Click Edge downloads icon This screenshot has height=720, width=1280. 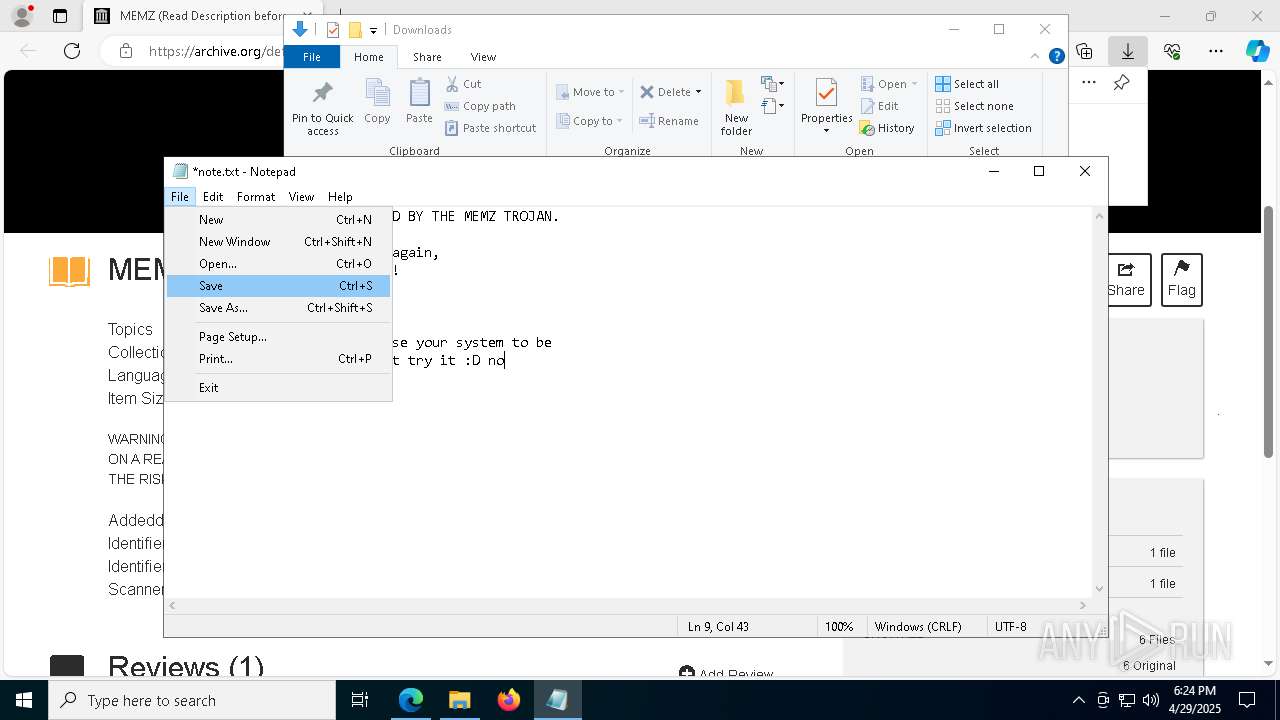[x=1127, y=51]
